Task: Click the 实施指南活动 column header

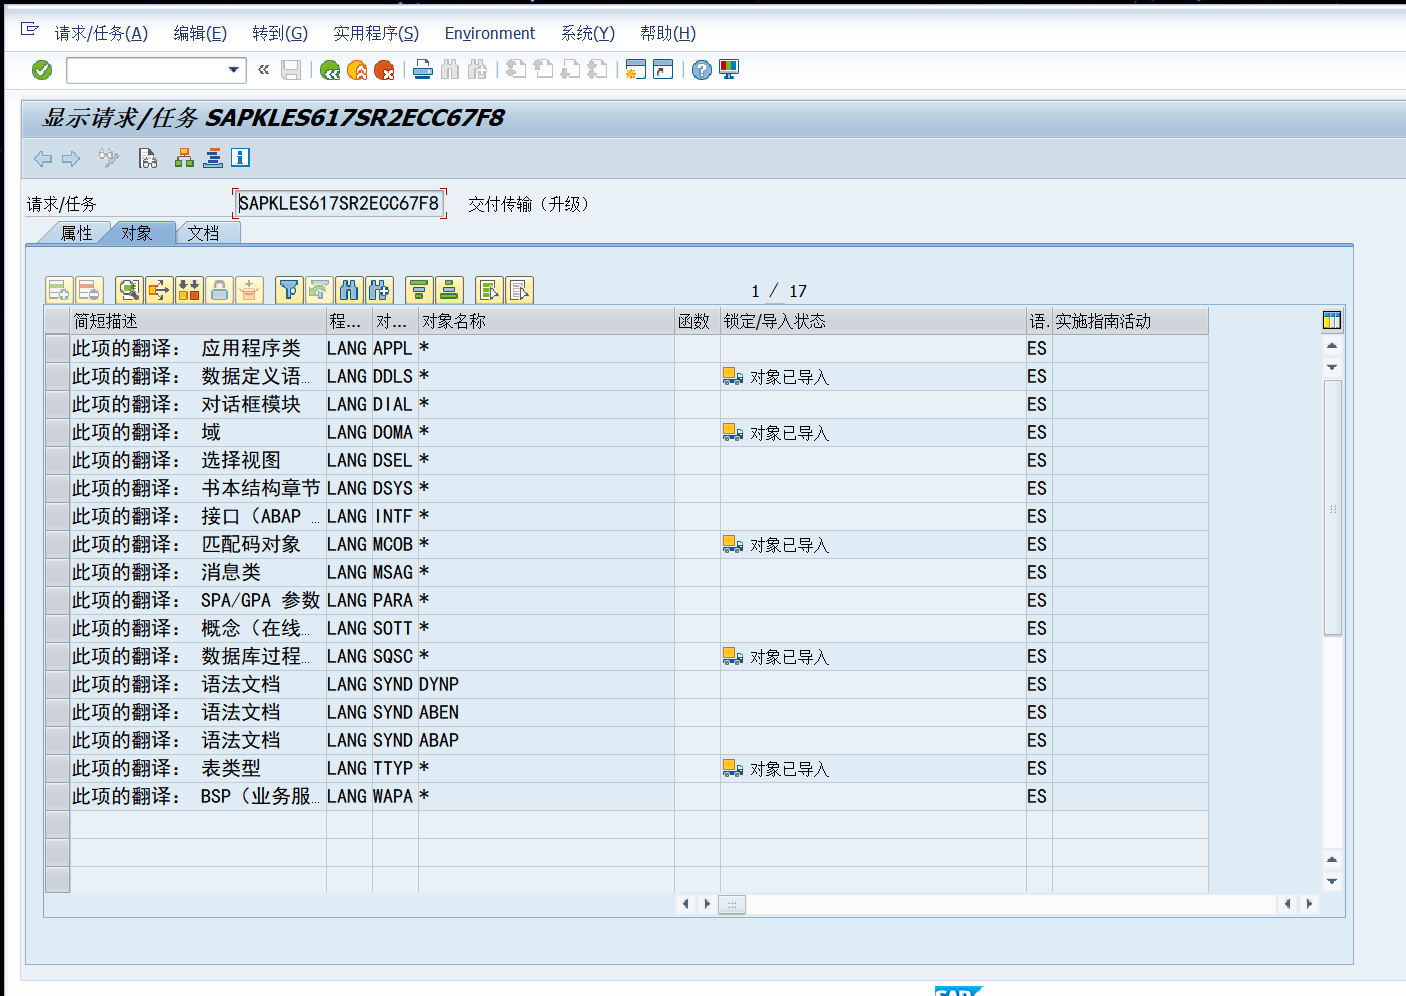Action: point(1130,321)
